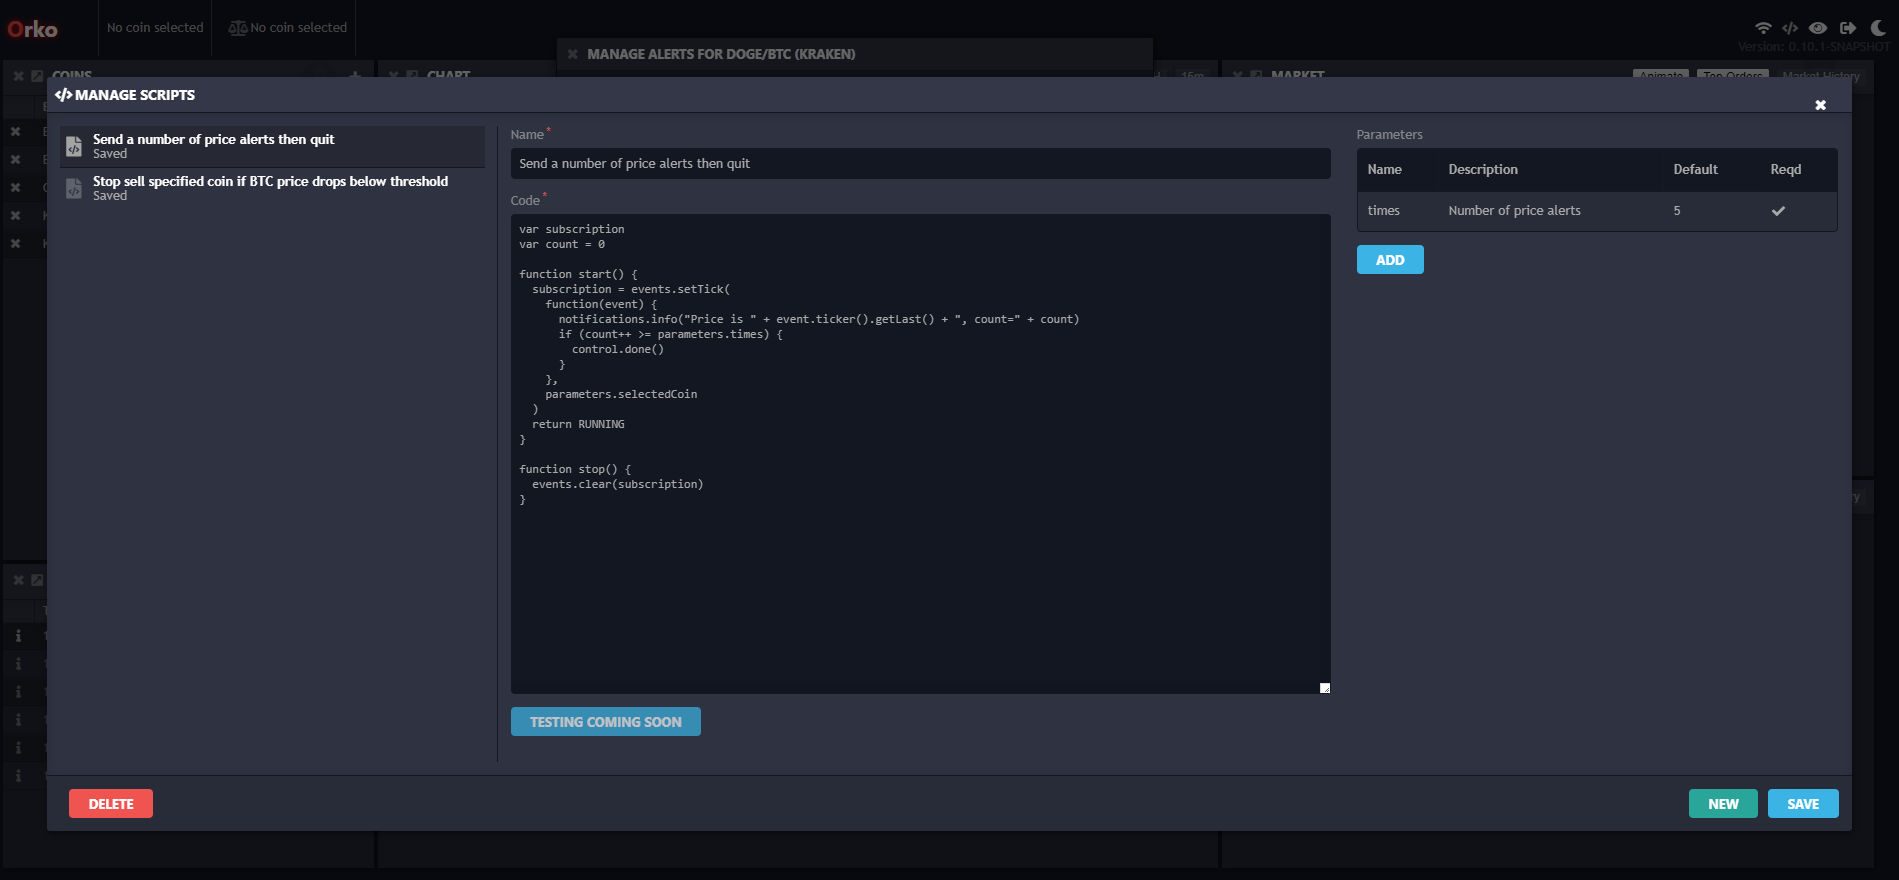This screenshot has height=880, width=1899.
Task: Click the script Name input field
Action: click(x=920, y=164)
